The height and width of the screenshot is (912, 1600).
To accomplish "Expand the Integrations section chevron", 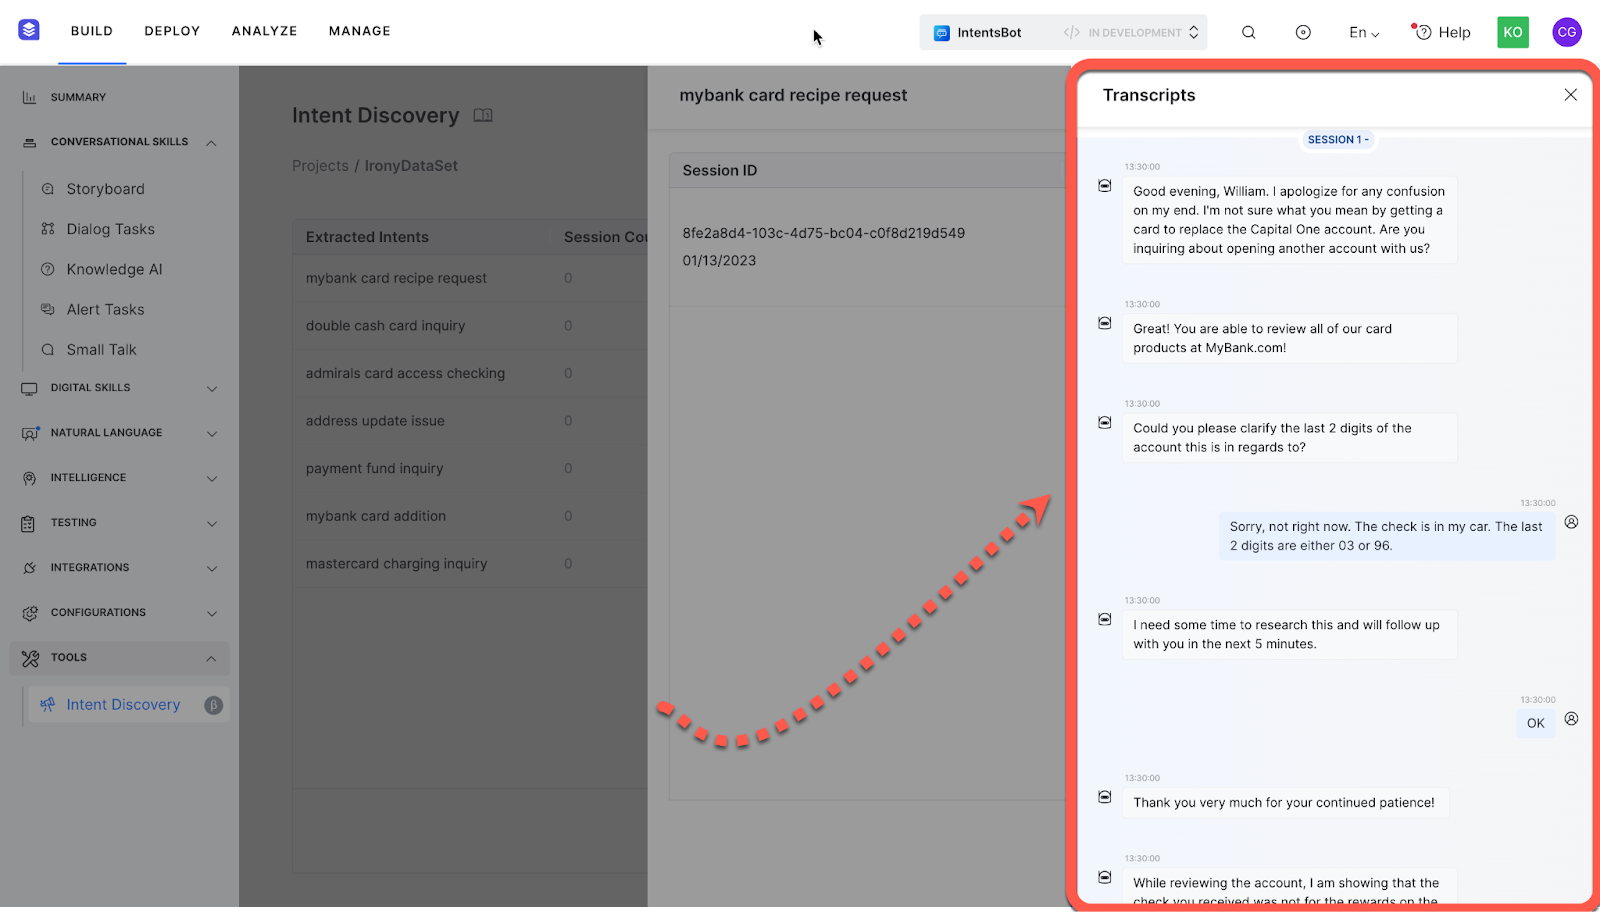I will tap(211, 568).
